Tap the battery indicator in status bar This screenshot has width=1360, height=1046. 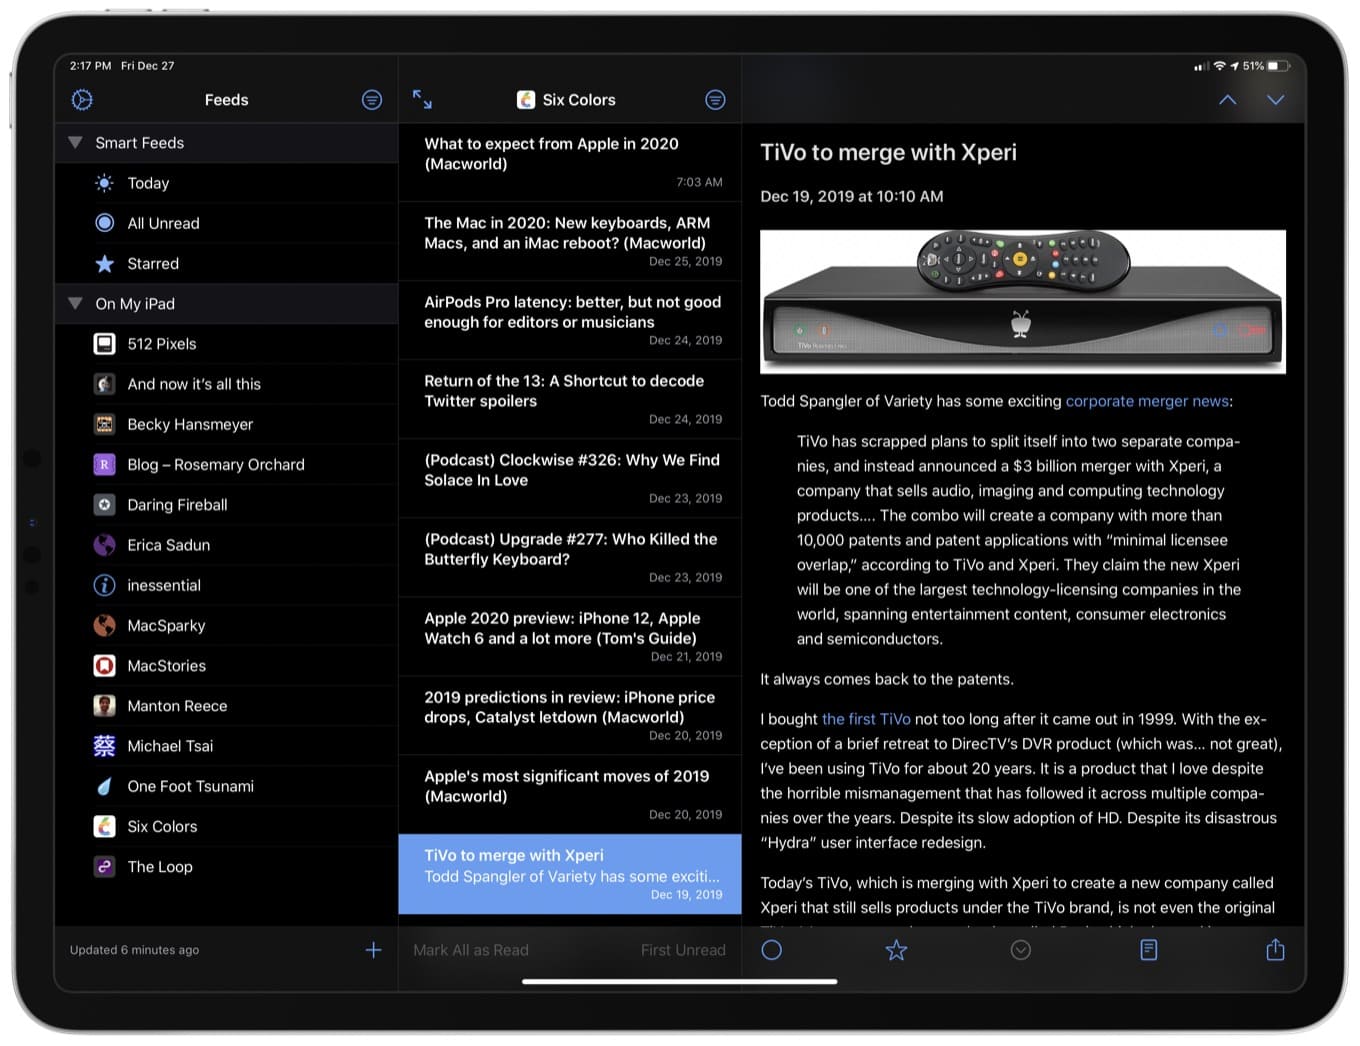tap(1279, 66)
